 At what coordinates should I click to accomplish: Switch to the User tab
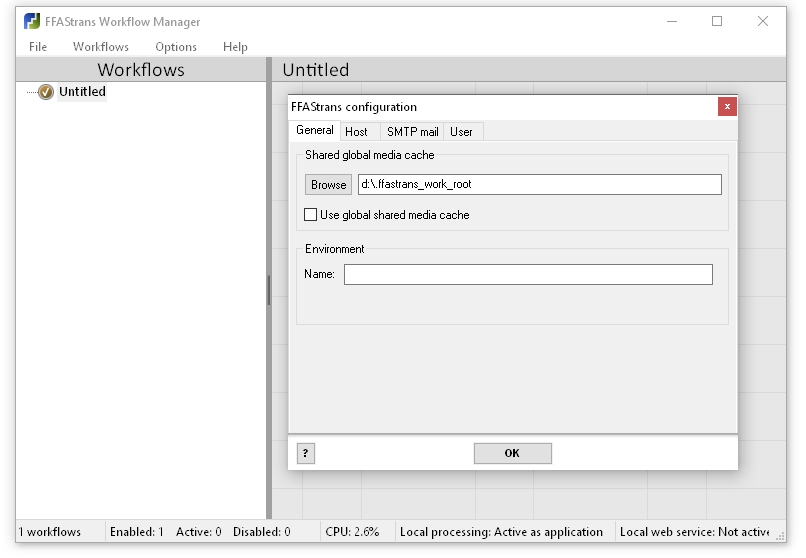click(x=461, y=132)
